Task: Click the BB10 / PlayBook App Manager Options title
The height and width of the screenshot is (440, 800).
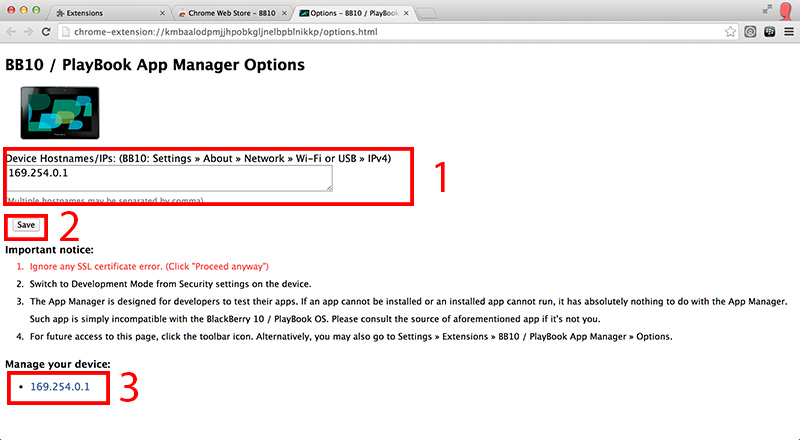Action: [155, 65]
